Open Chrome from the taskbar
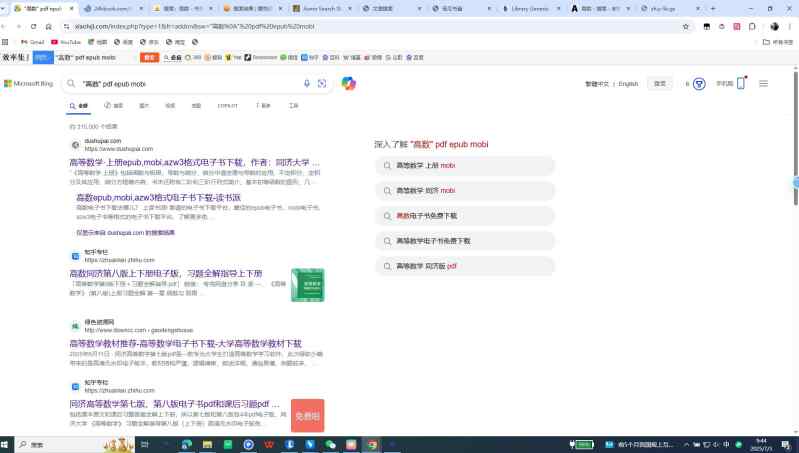Viewport: 799px width, 453px height. point(372,444)
